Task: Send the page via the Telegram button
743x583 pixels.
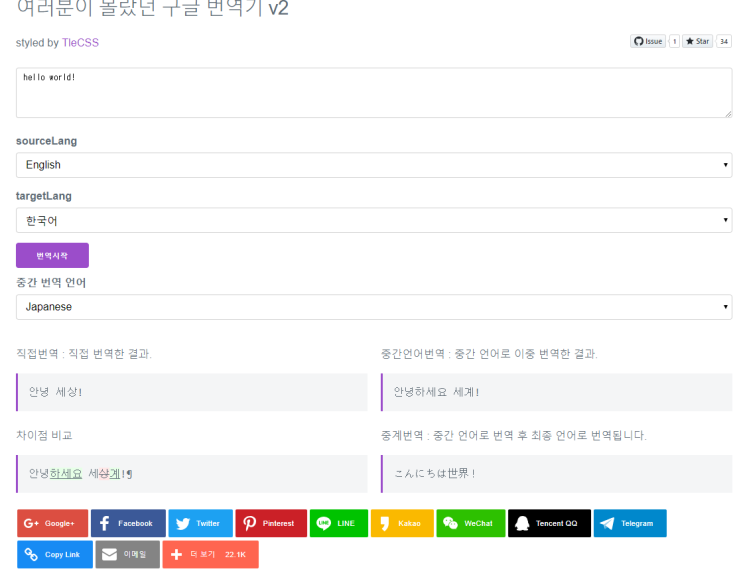Action: 630,523
